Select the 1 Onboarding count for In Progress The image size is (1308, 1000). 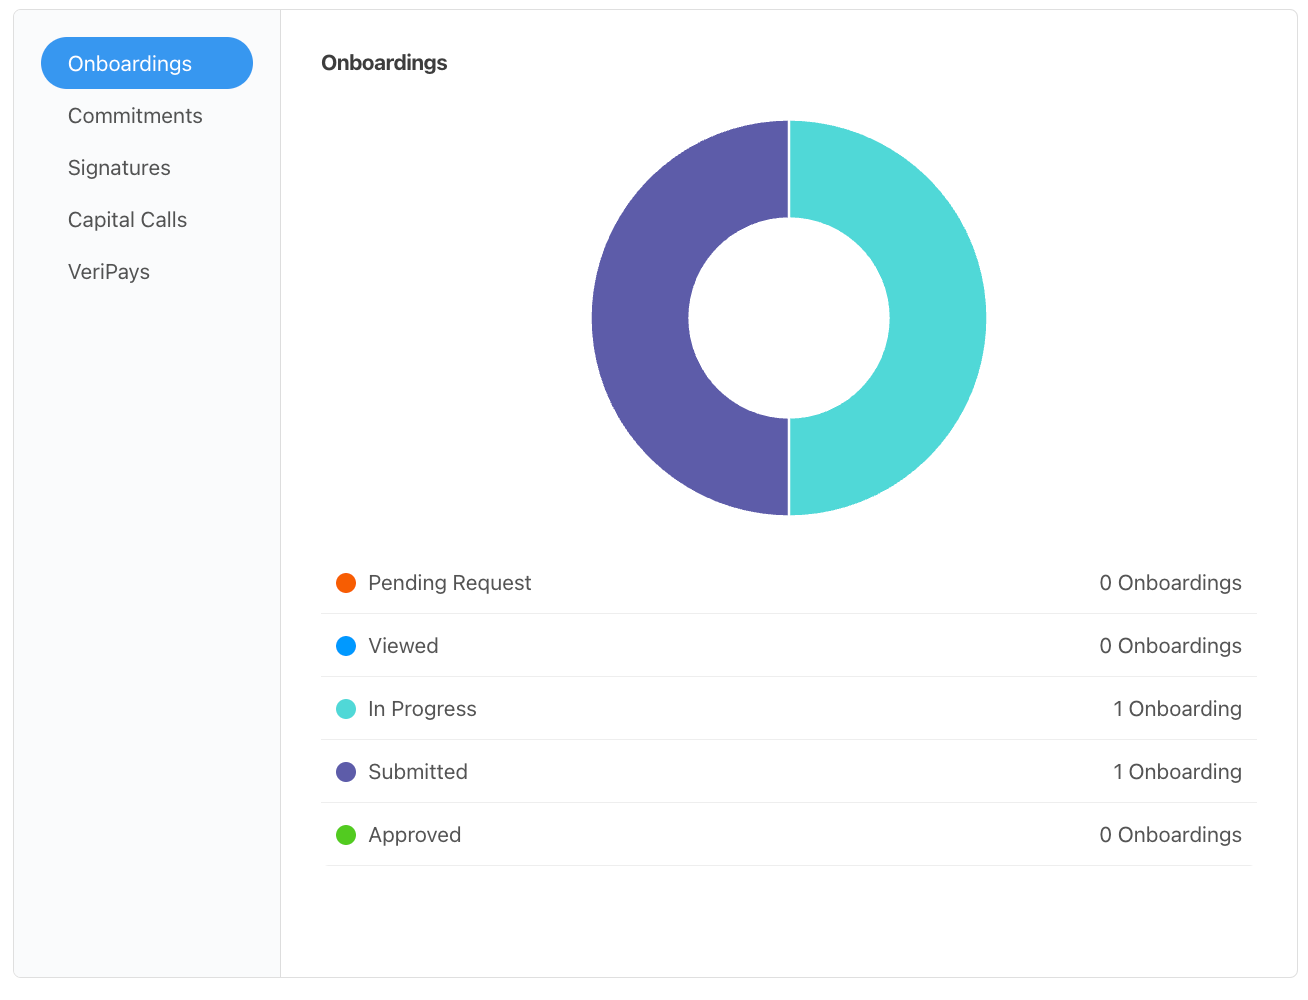1178,708
